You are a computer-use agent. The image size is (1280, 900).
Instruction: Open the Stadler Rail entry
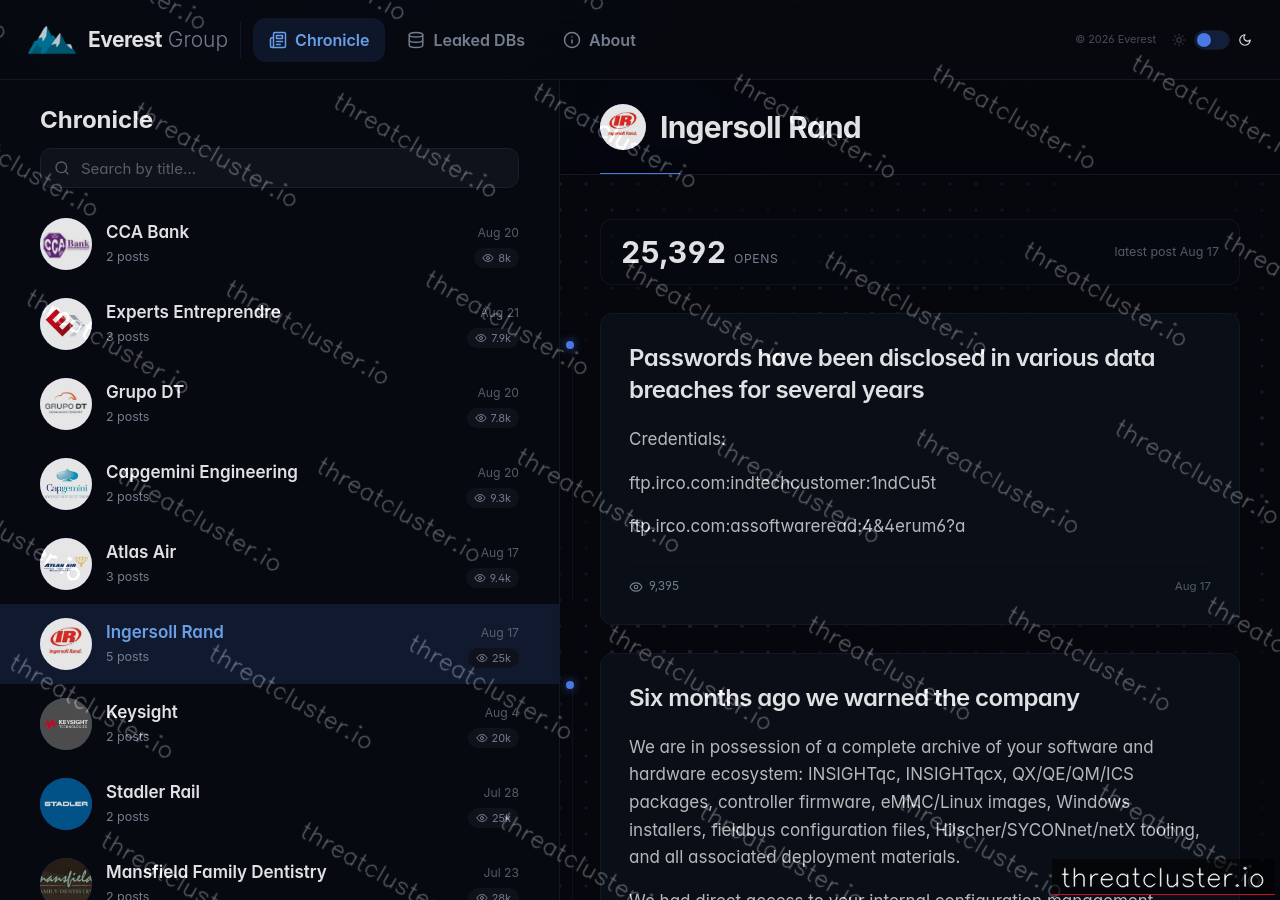(x=279, y=804)
